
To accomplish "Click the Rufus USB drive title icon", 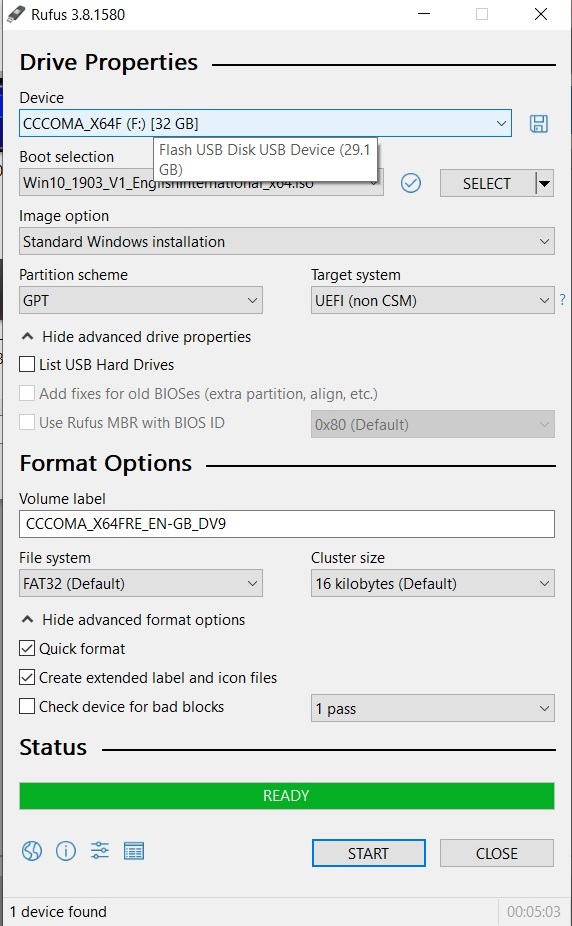I will coord(16,14).
